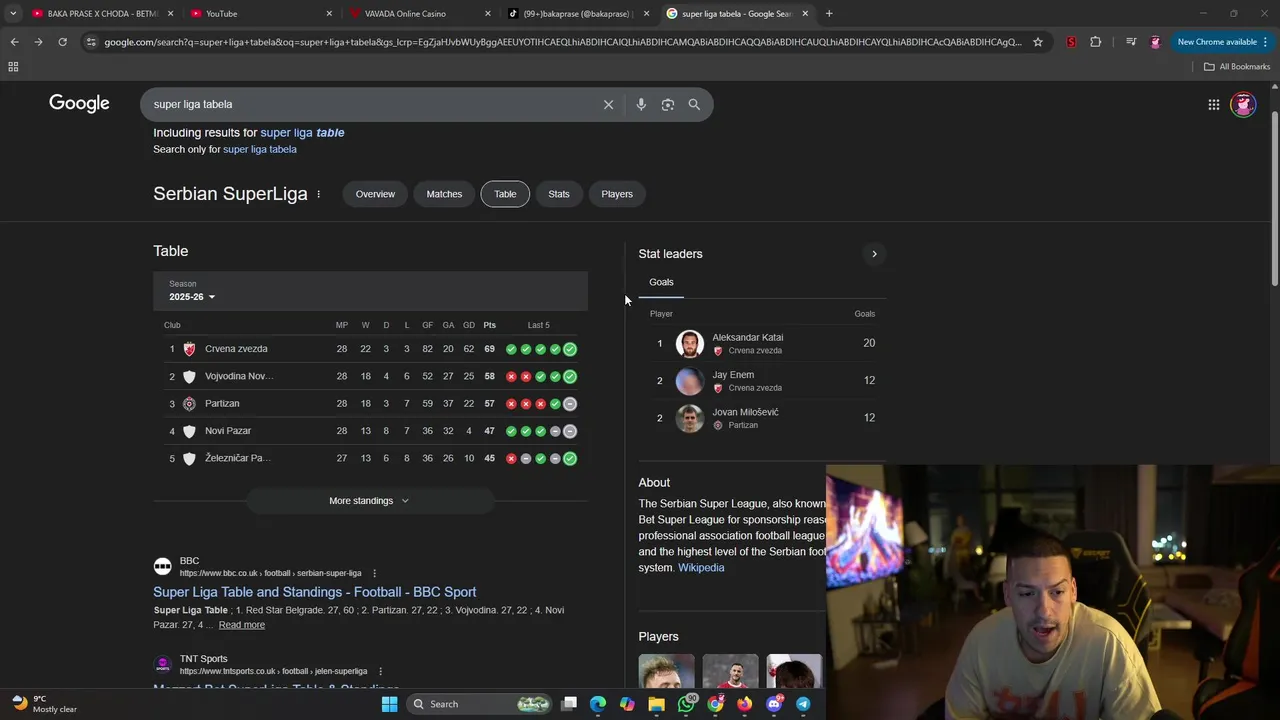The image size is (1280, 720).
Task: Open the Google account avatar
Action: (x=1243, y=104)
